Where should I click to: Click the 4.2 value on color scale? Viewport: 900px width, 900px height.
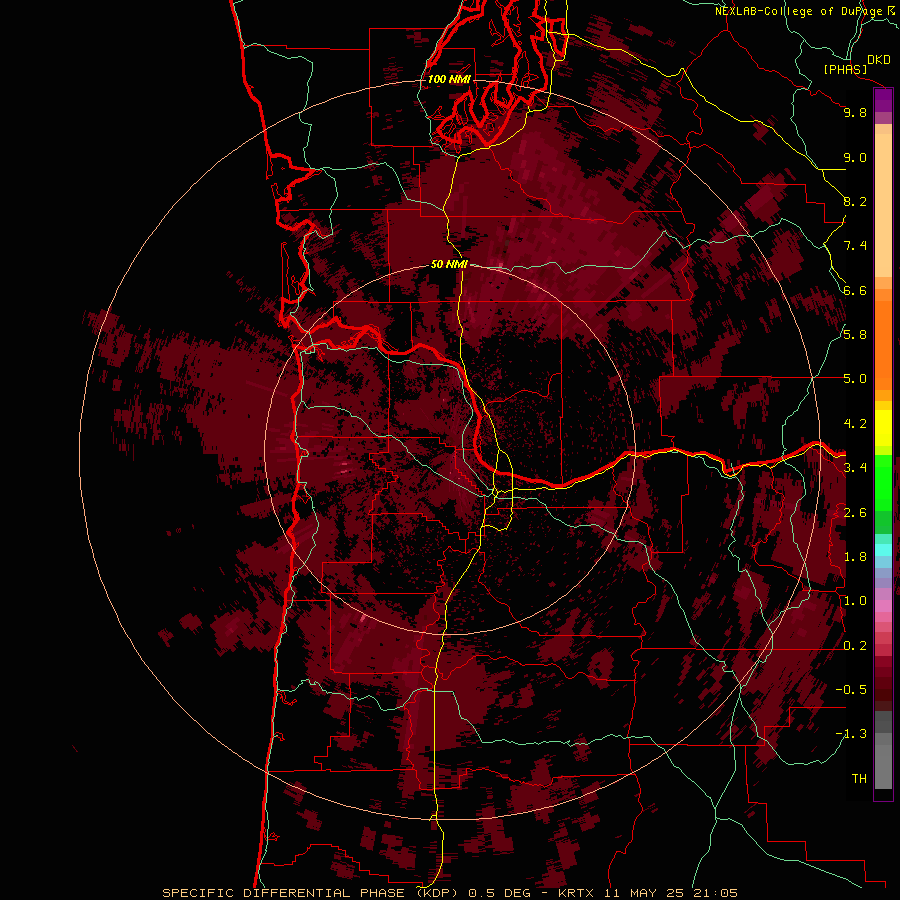point(855,424)
